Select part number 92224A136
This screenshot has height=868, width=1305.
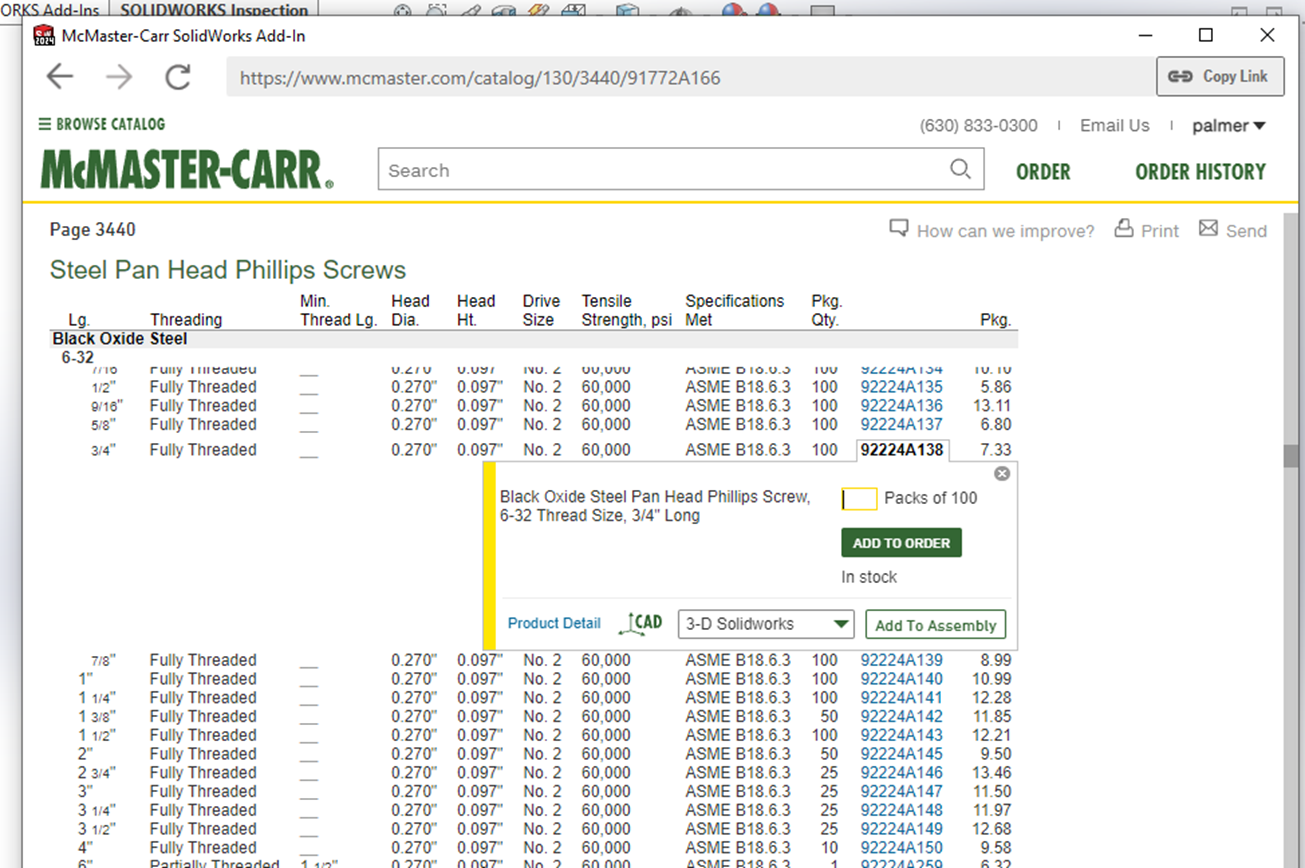click(901, 406)
